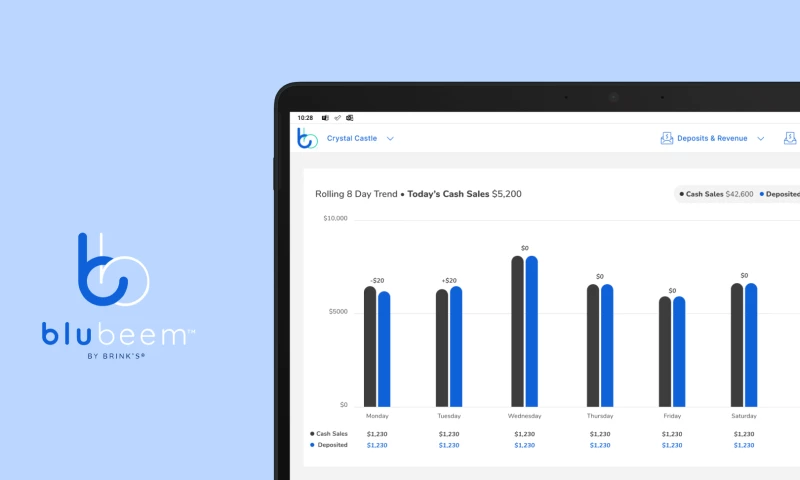The height and width of the screenshot is (480, 800).
Task: Click the blubeem logo in app header
Action: coord(308,139)
